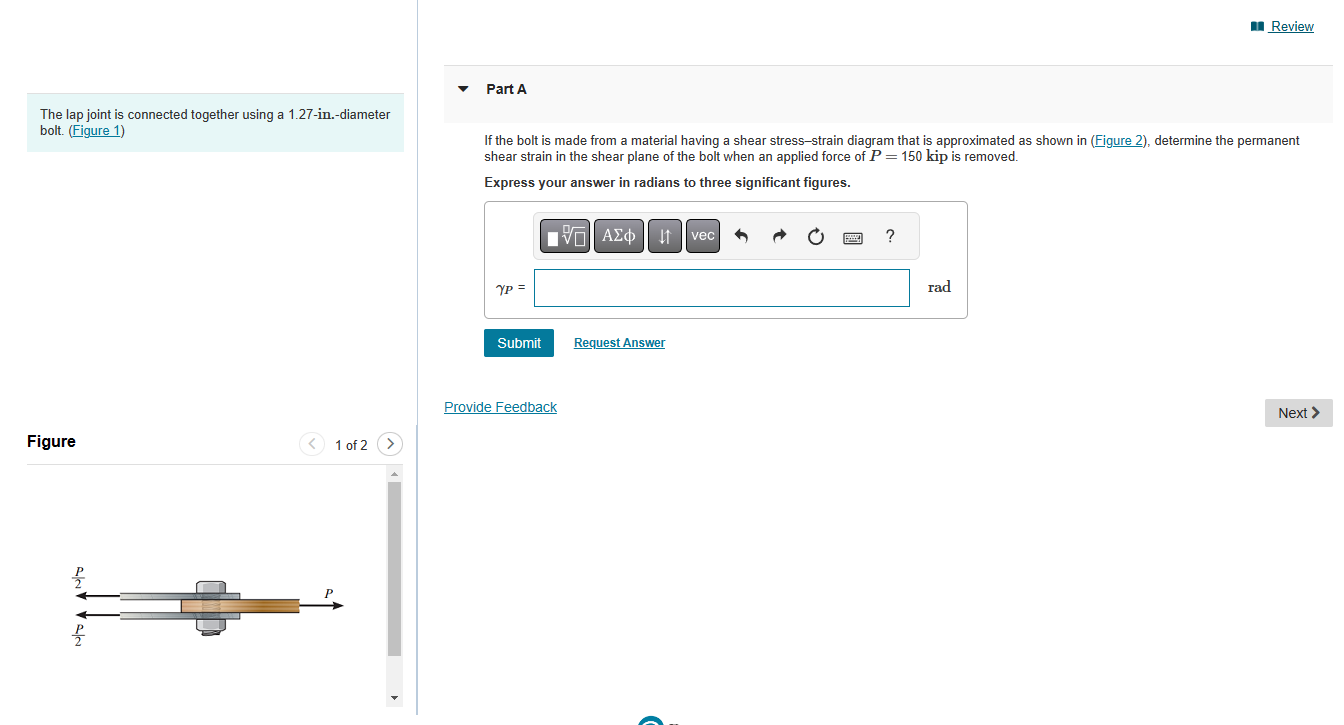Click 'Express your answer in radians' instruction
This screenshot has height=725, width=1344.
click(x=667, y=182)
